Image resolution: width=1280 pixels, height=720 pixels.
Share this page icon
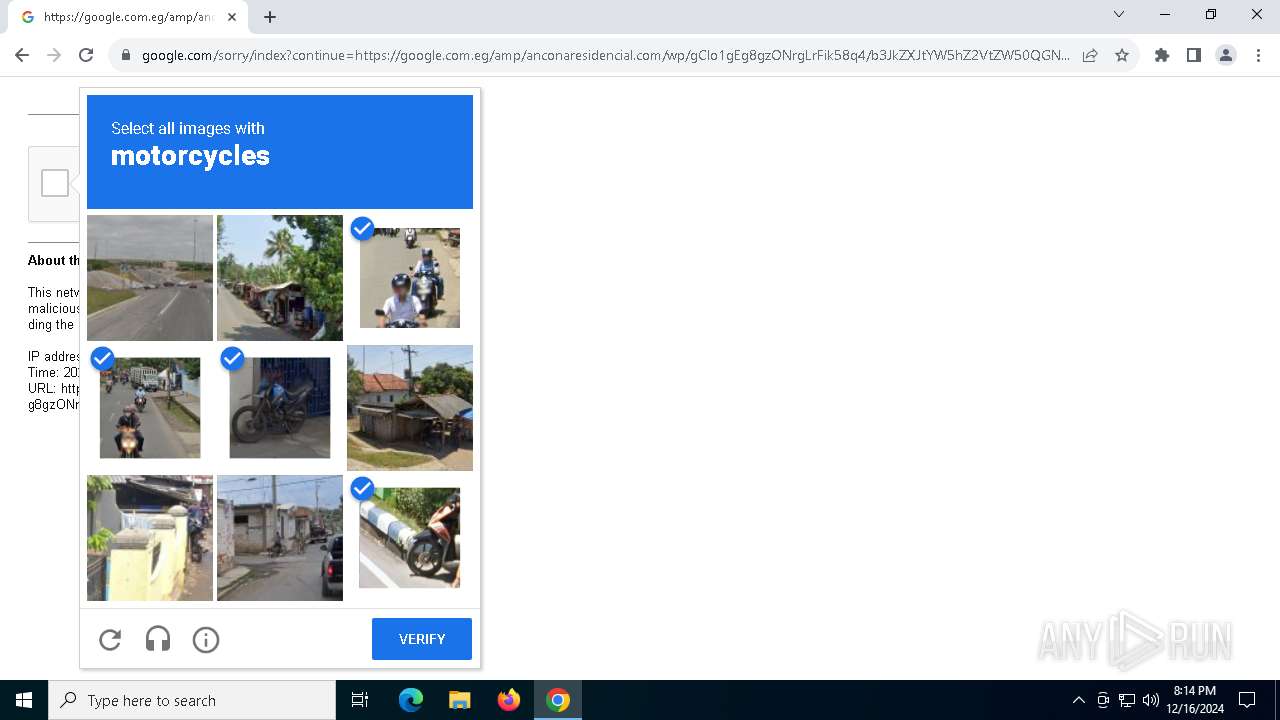point(1090,55)
